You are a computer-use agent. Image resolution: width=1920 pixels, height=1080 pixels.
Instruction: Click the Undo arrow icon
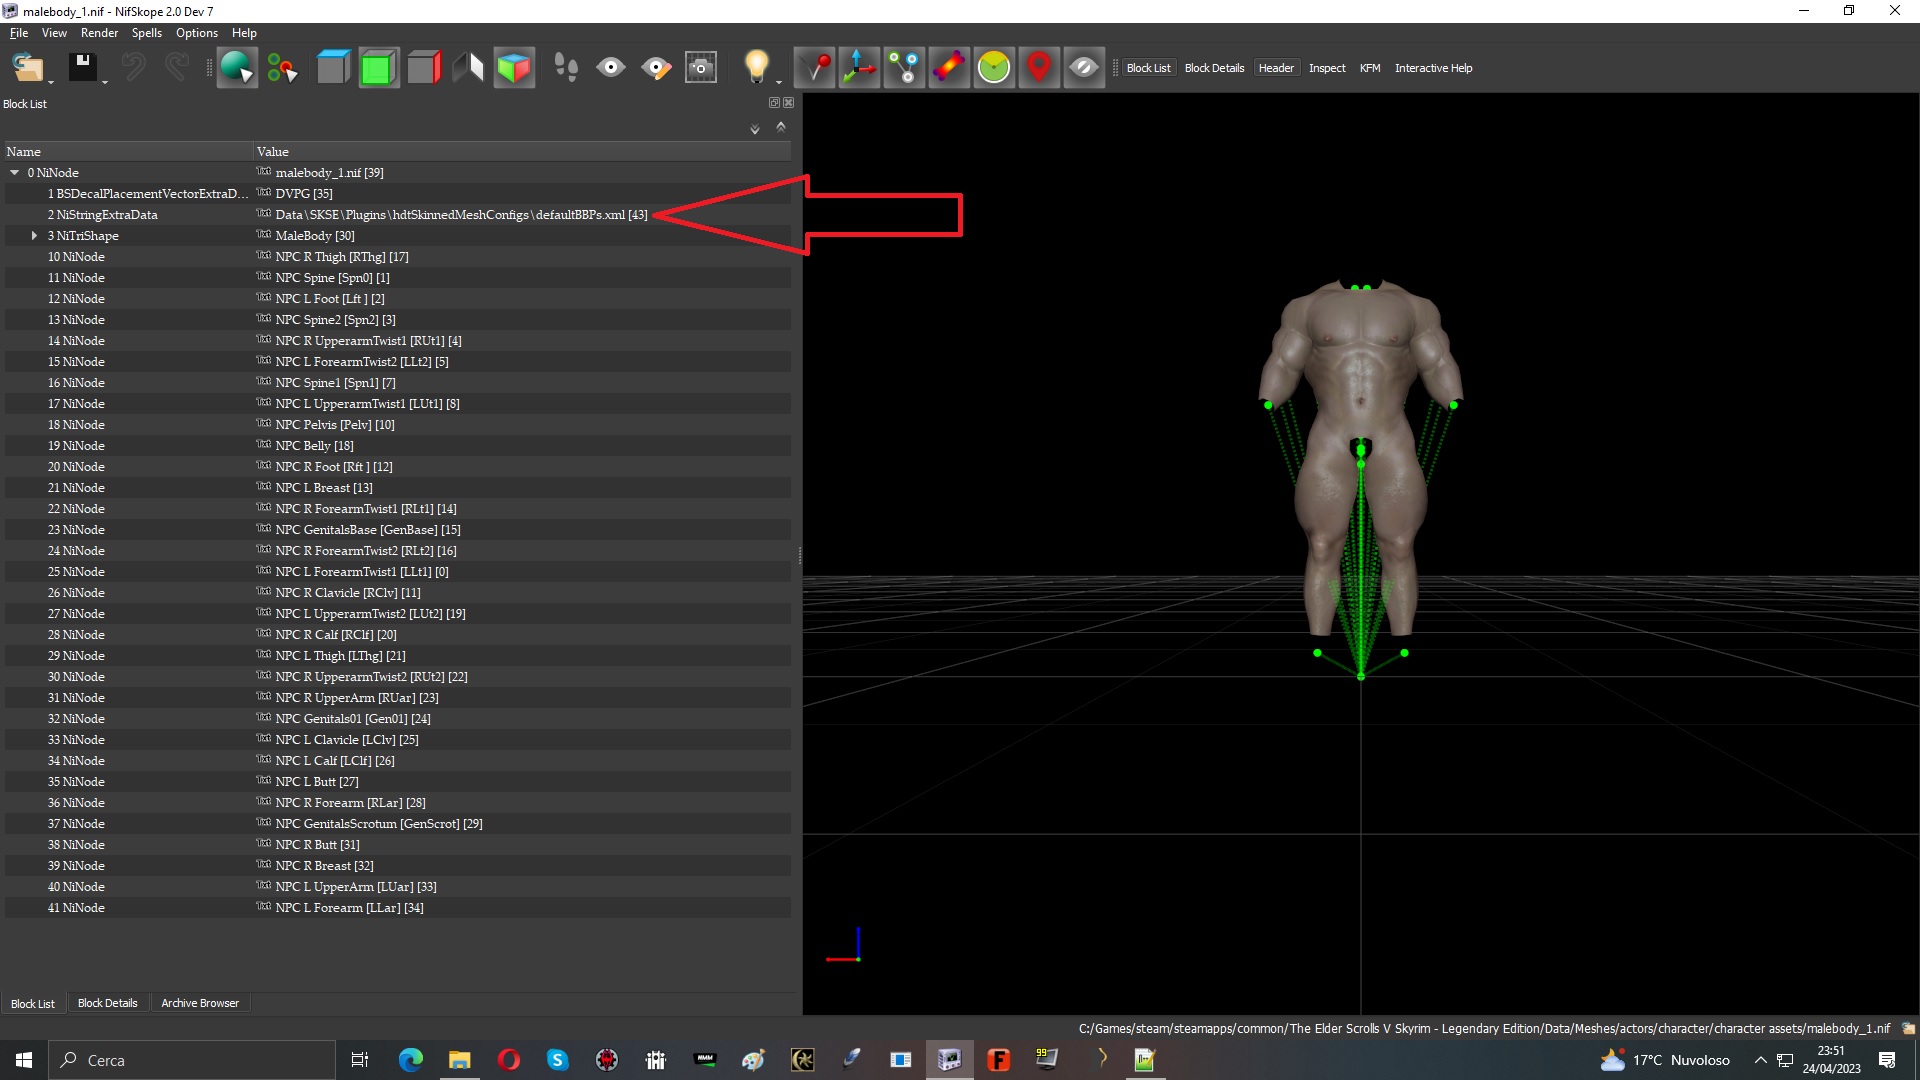[x=133, y=68]
